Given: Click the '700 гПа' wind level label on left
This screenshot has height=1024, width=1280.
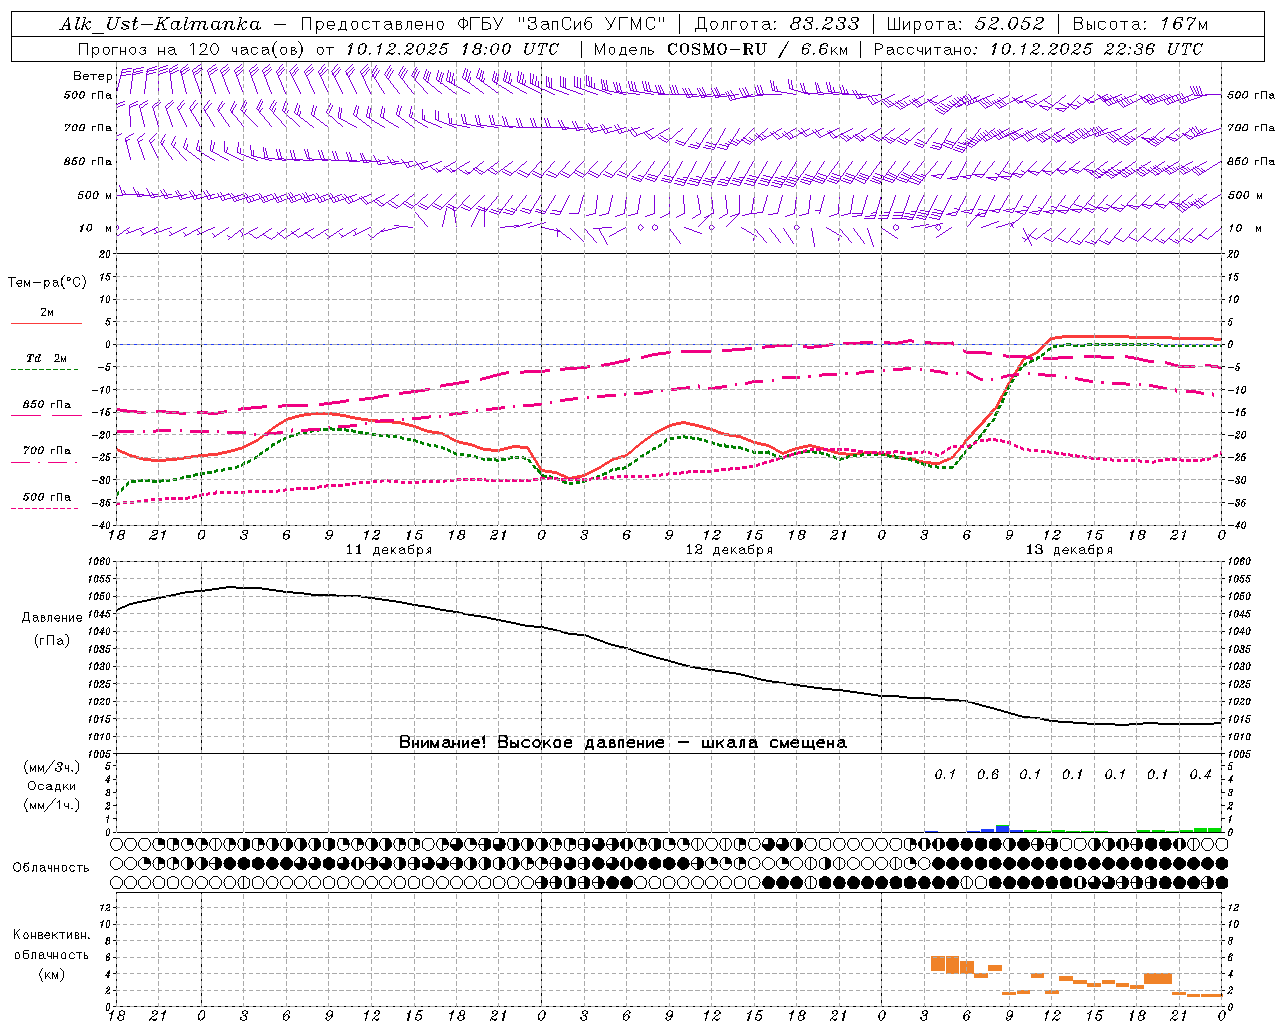Looking at the screenshot, I should click(x=88, y=128).
